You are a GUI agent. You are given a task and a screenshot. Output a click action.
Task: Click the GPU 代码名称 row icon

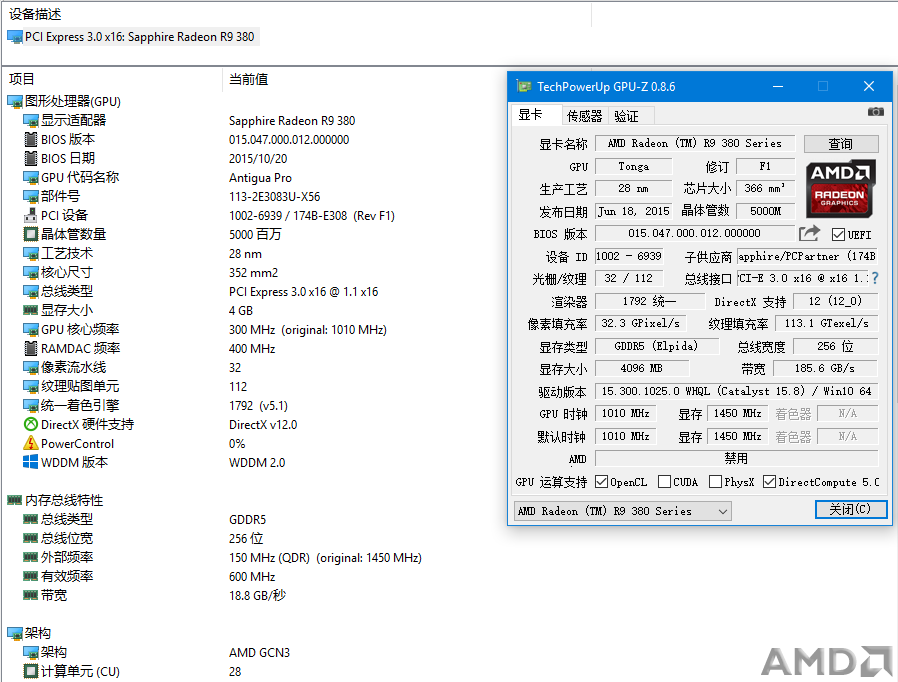tap(30, 178)
